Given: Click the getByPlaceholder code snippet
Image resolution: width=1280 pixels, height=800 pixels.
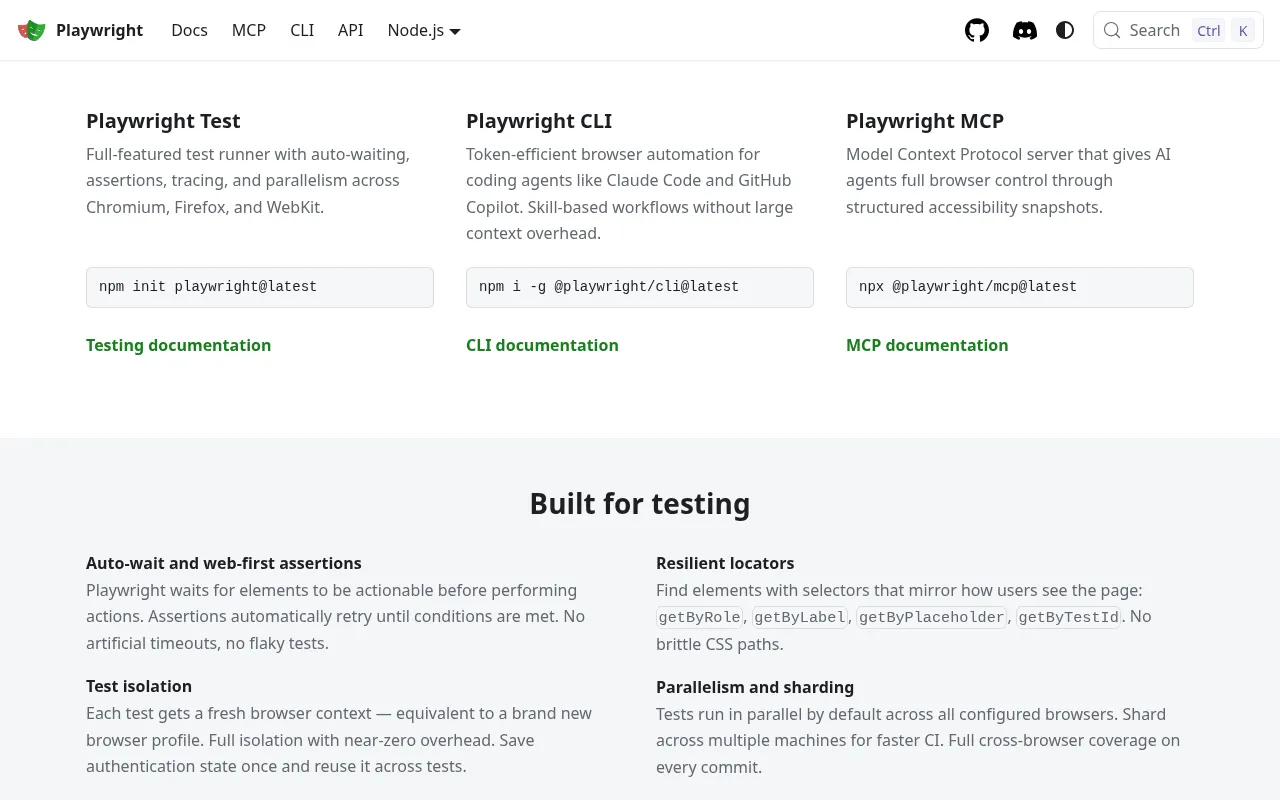Looking at the screenshot, I should pyautogui.click(x=932, y=617).
